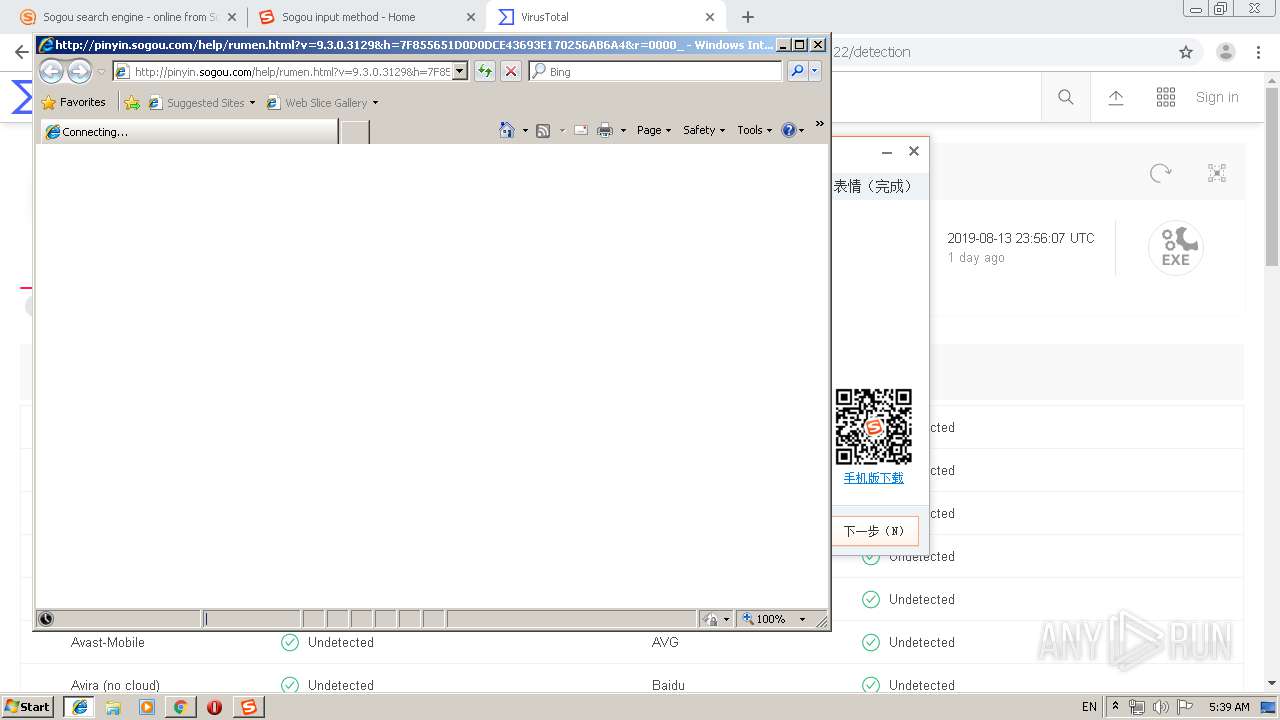Click the EN language indicator in the taskbar
The width and height of the screenshot is (1280, 720).
(1089, 707)
